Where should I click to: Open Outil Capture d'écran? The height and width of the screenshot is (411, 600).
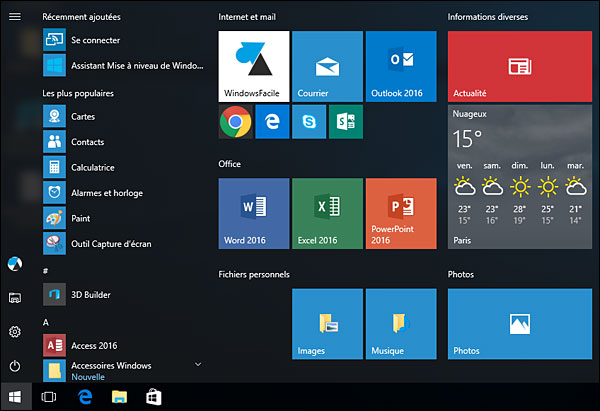[x=123, y=244]
